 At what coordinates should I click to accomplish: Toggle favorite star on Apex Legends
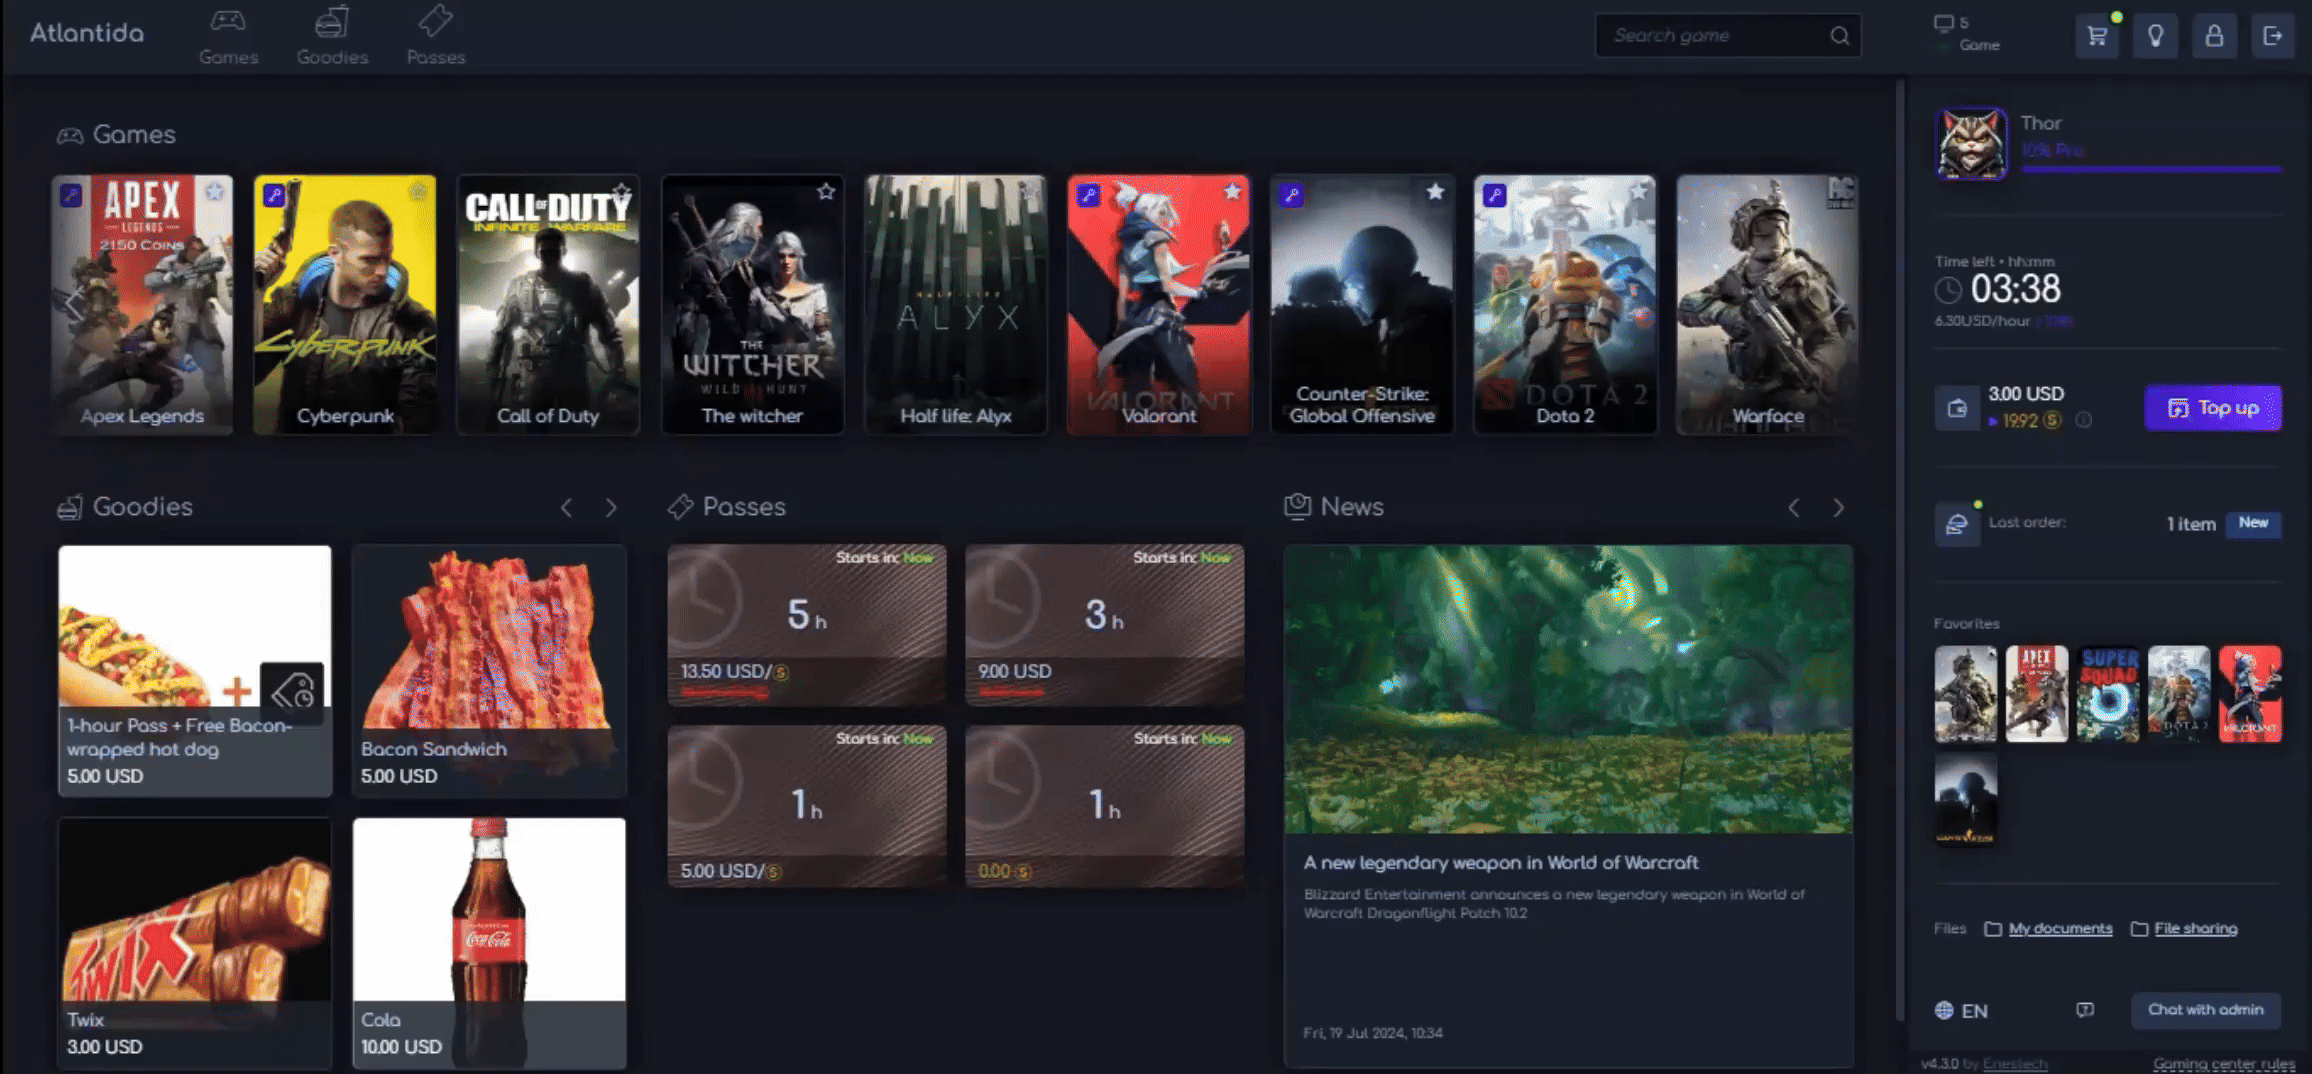pyautogui.click(x=214, y=191)
